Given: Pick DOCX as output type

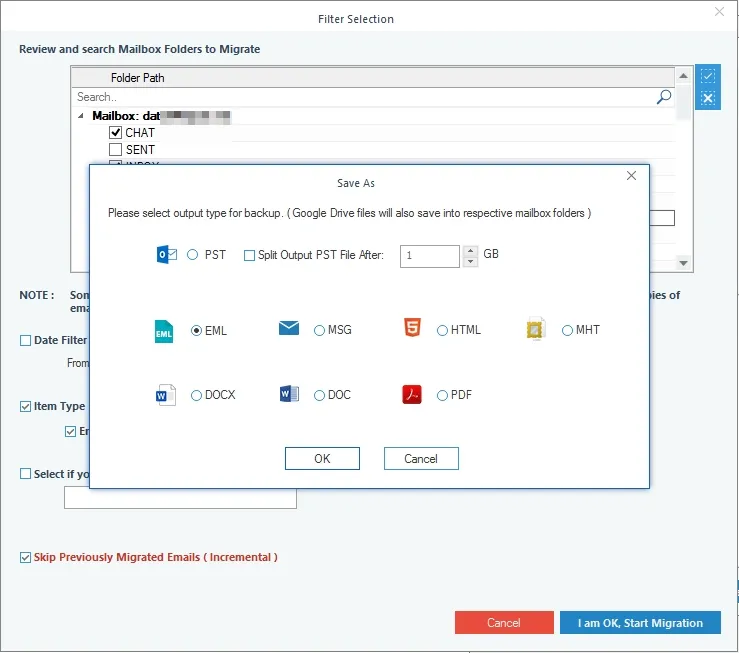Looking at the screenshot, I should [196, 395].
